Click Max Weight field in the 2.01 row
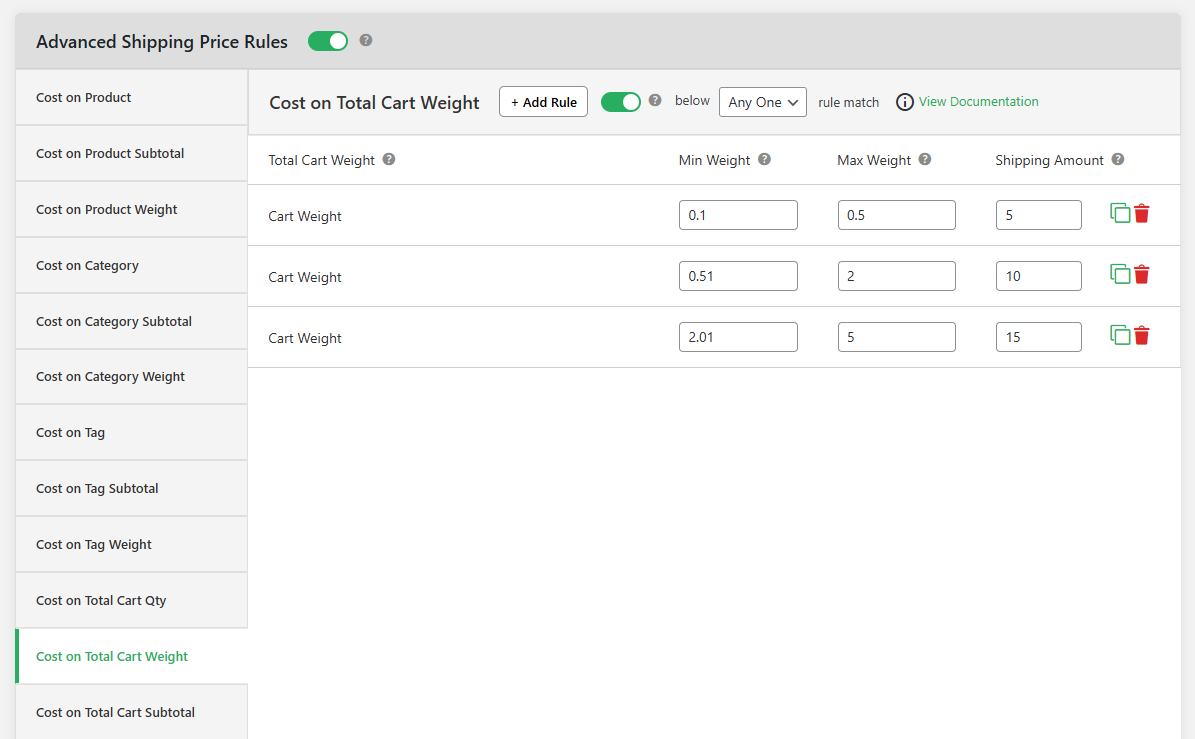 pos(896,337)
